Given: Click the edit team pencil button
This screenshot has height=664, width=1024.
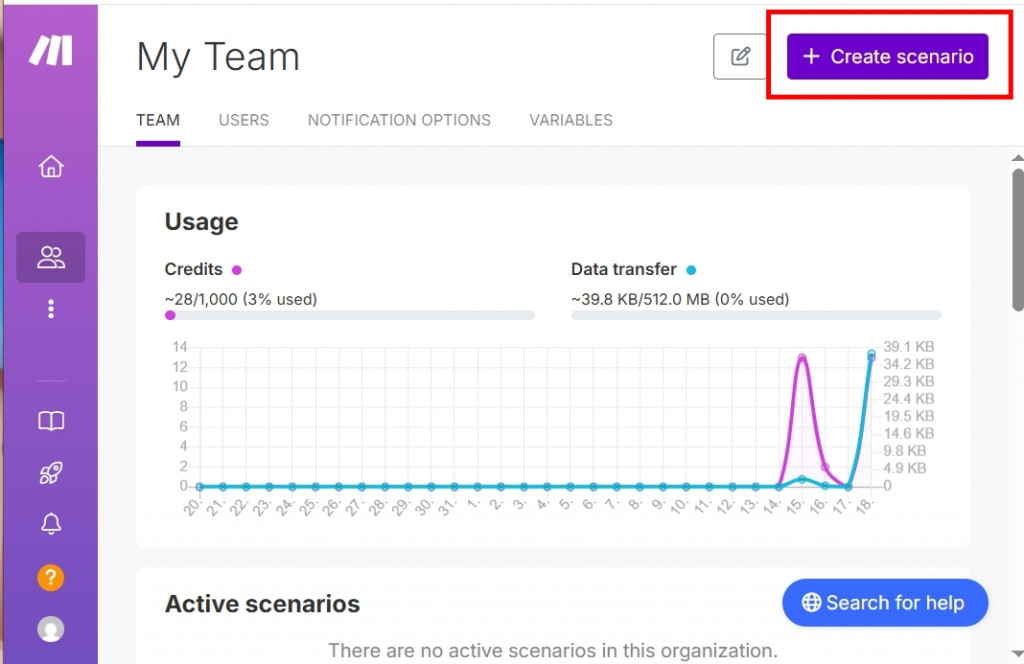Looking at the screenshot, I should coord(740,57).
